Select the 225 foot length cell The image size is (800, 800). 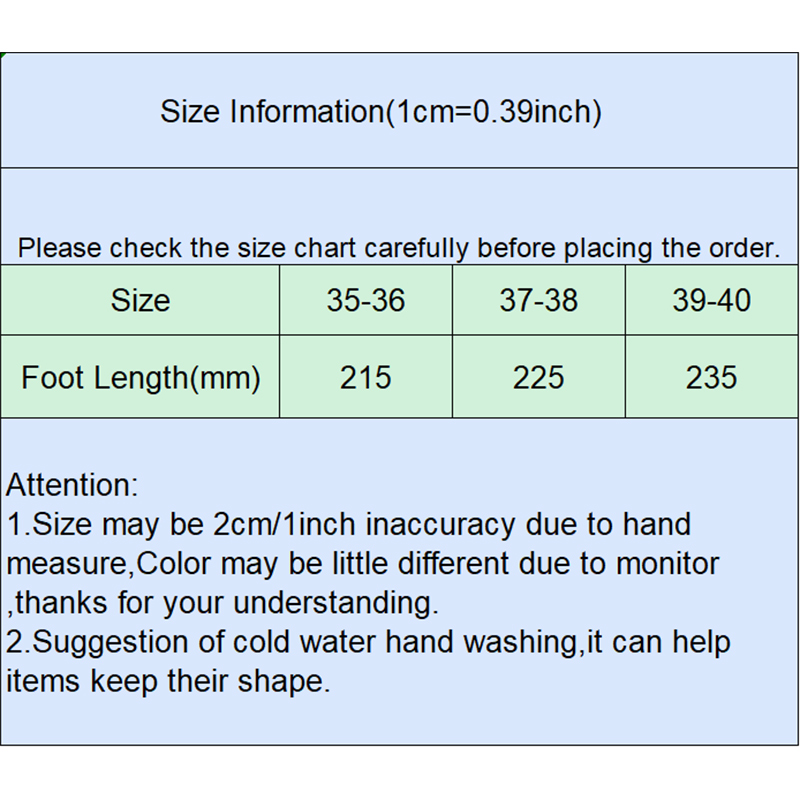tap(539, 377)
